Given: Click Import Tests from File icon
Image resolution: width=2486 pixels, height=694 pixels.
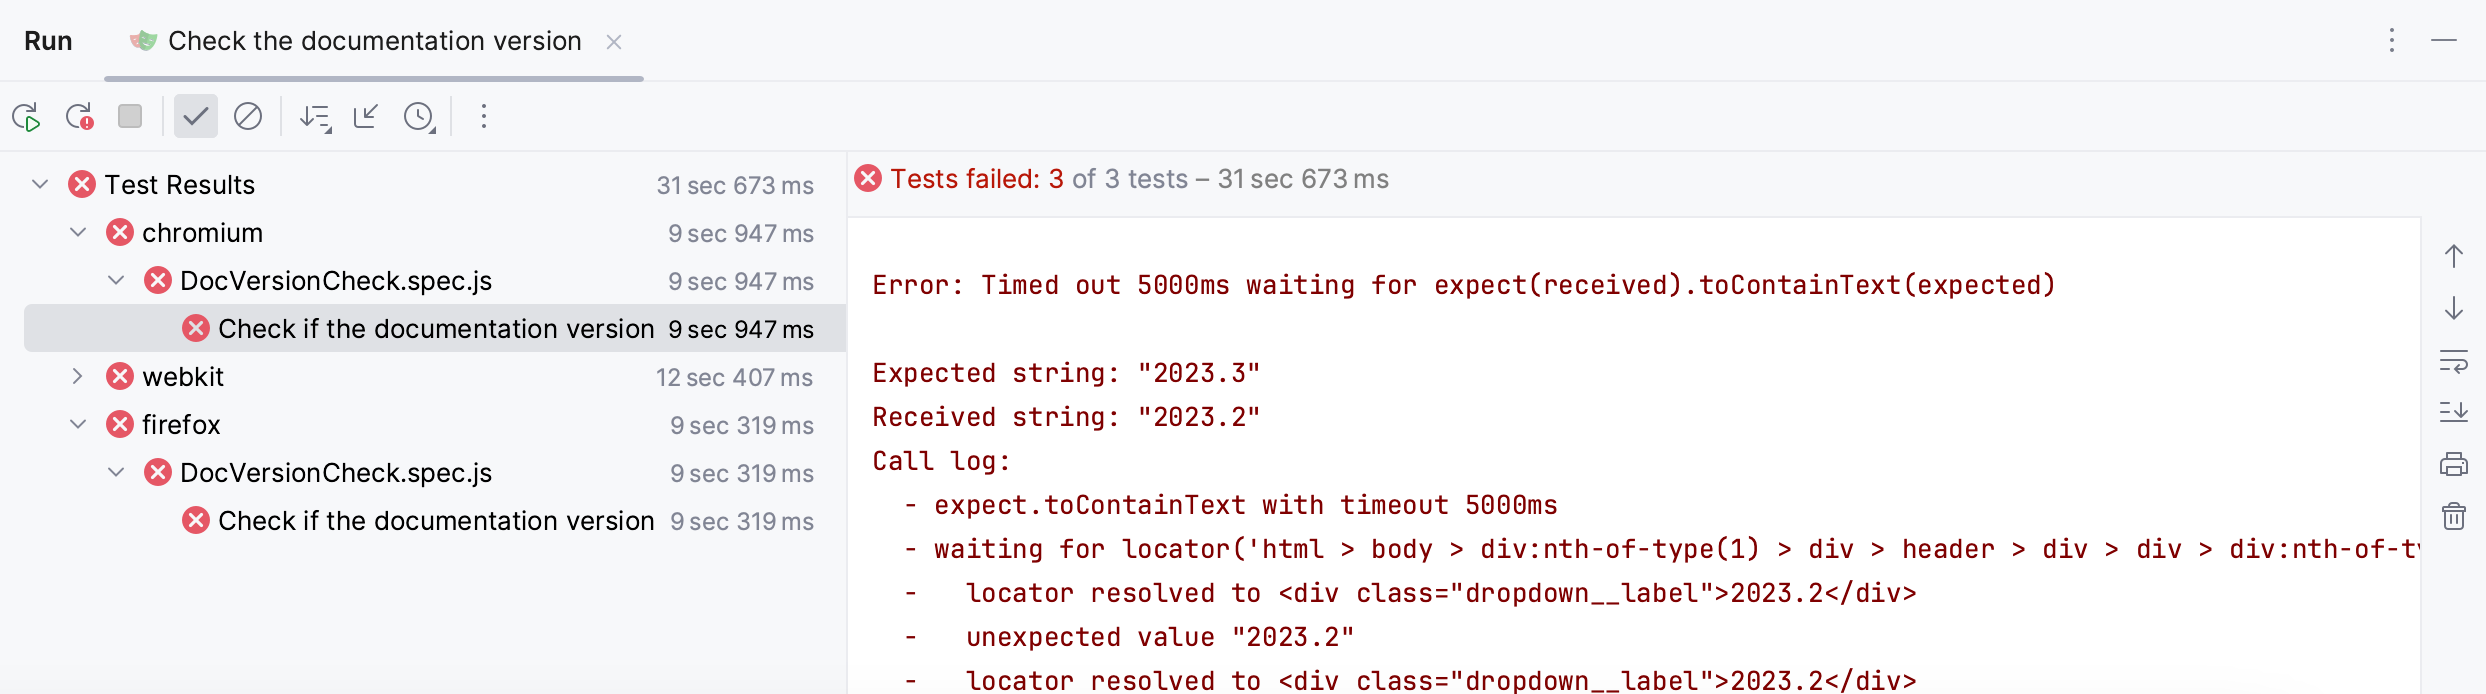Looking at the screenshot, I should 366,117.
